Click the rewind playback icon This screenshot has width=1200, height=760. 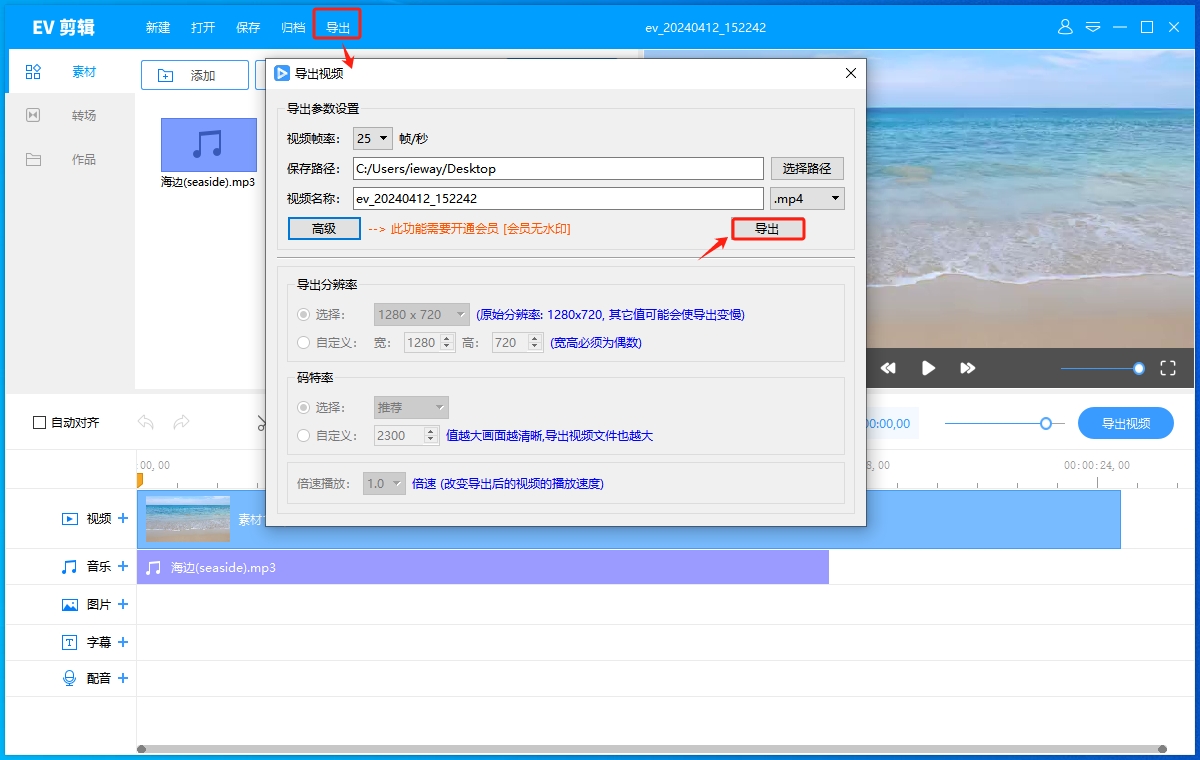click(888, 368)
